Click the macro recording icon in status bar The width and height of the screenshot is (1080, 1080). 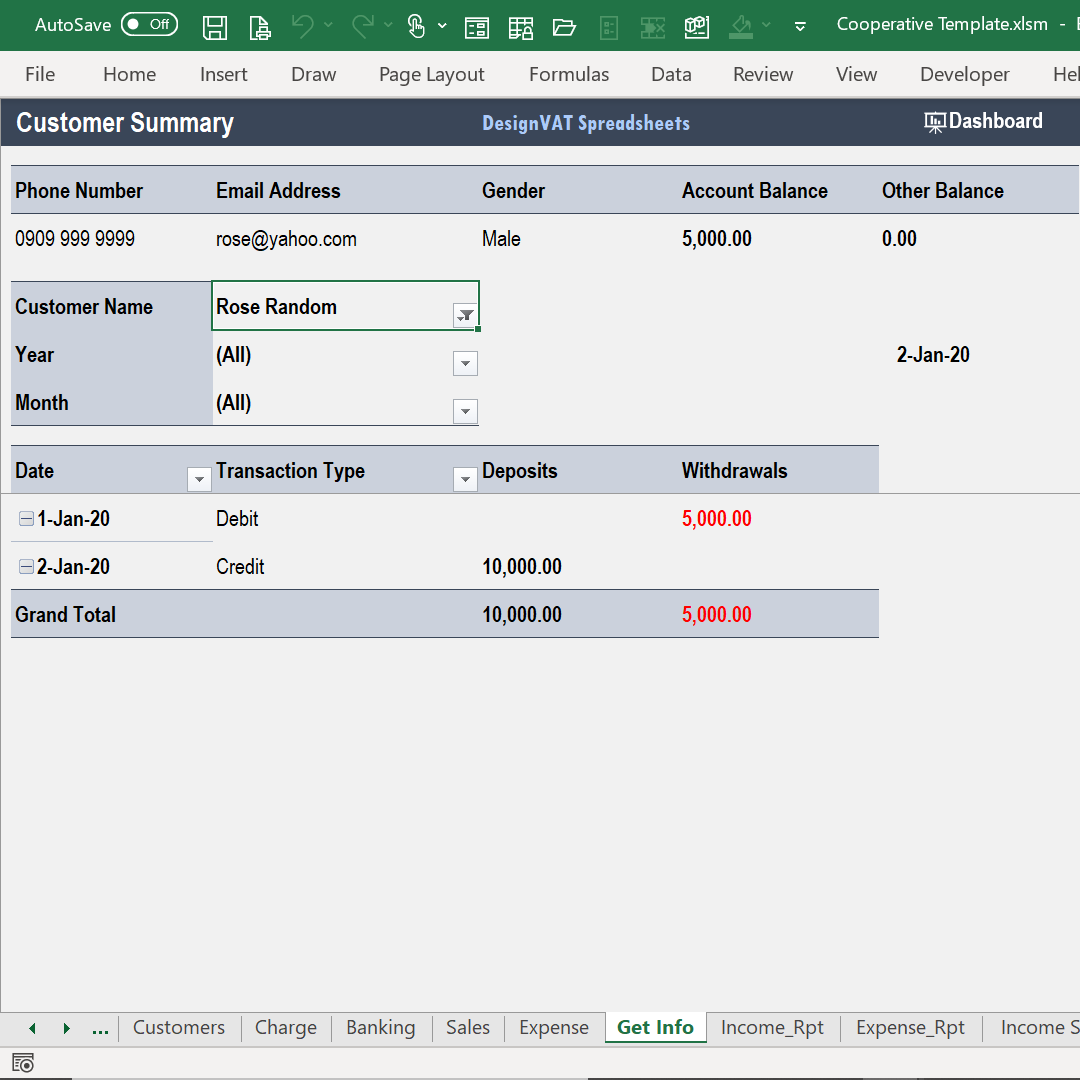pyautogui.click(x=22, y=1063)
